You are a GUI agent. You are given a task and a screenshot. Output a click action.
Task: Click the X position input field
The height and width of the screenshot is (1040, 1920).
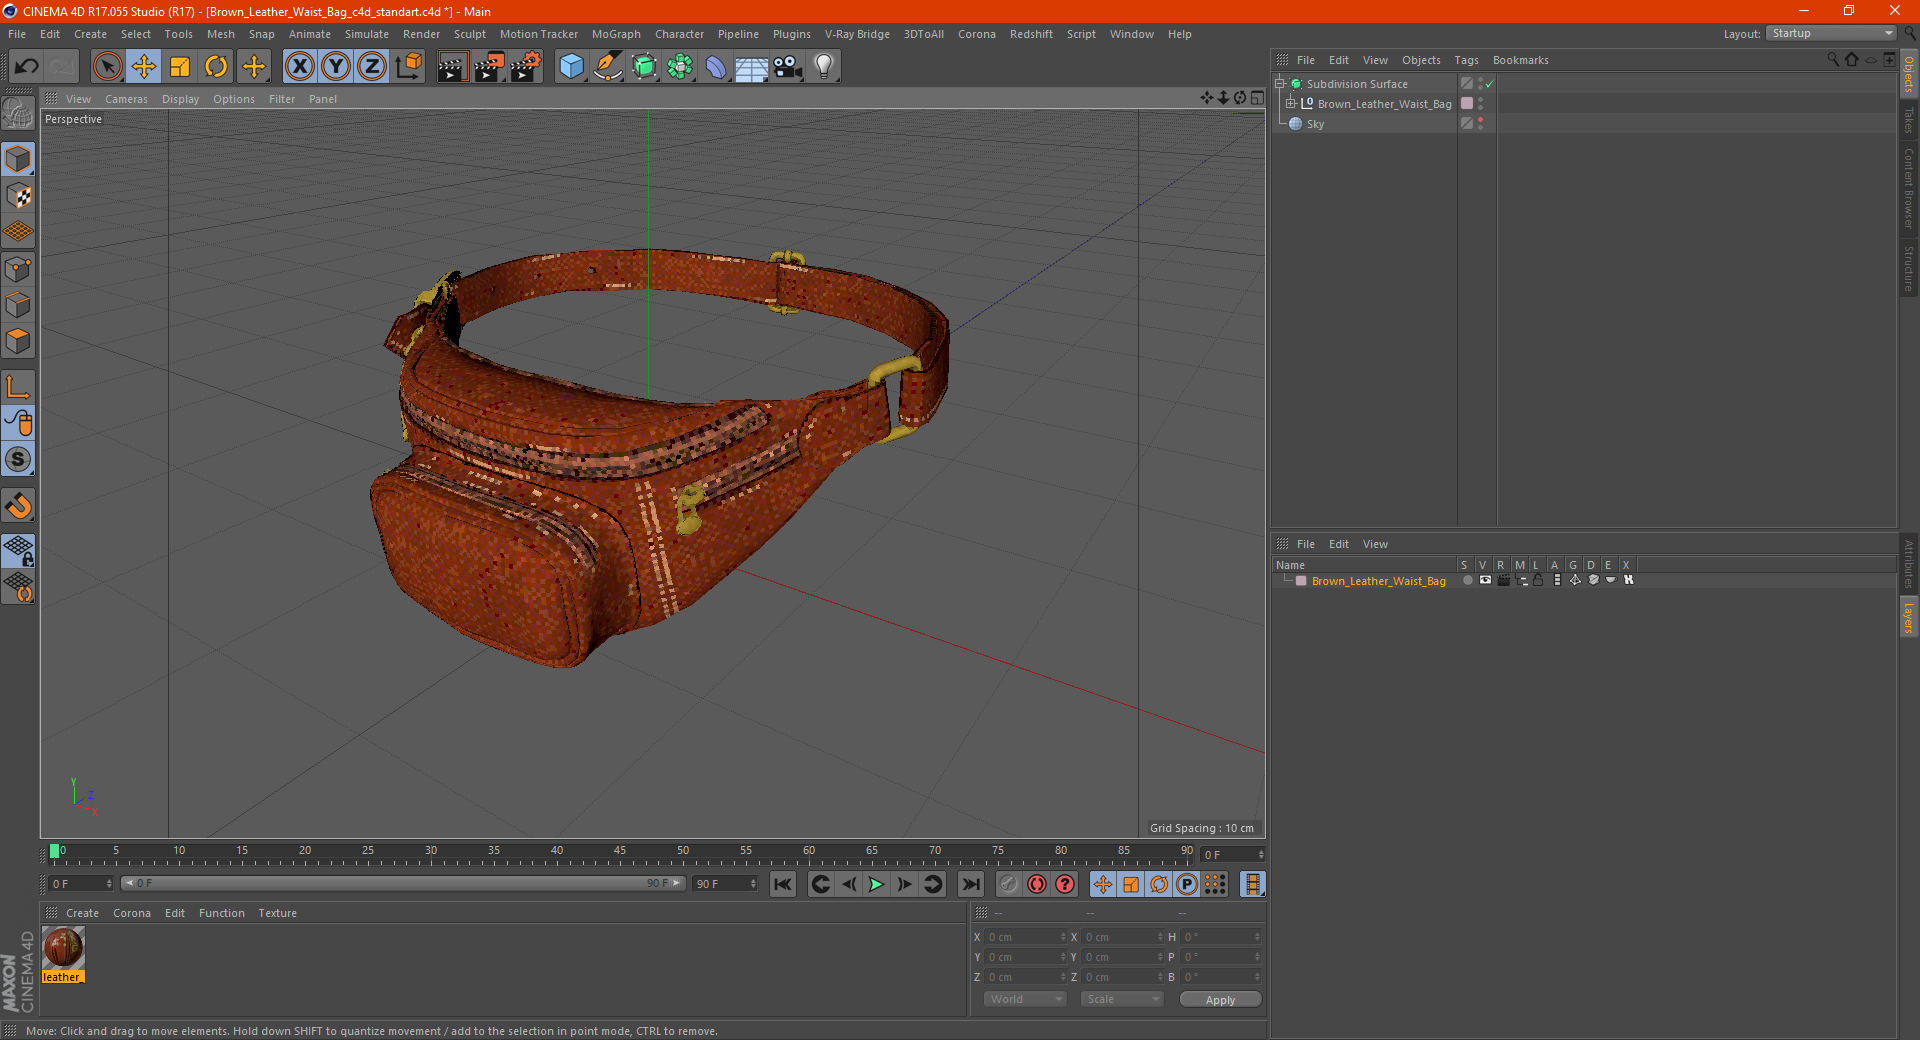click(1025, 937)
